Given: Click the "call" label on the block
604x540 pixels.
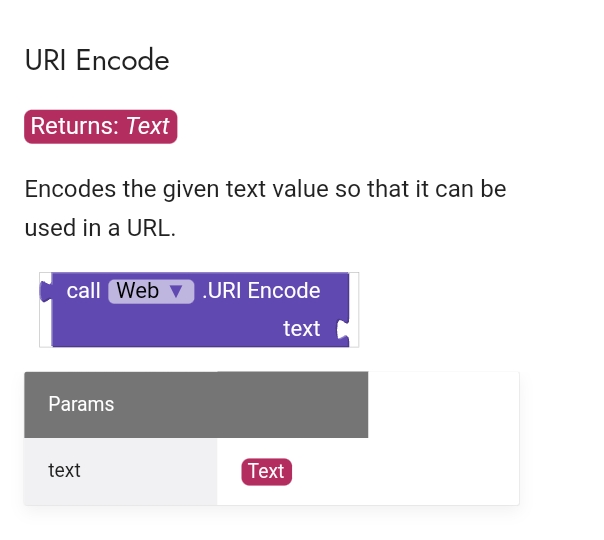Looking at the screenshot, I should [84, 291].
